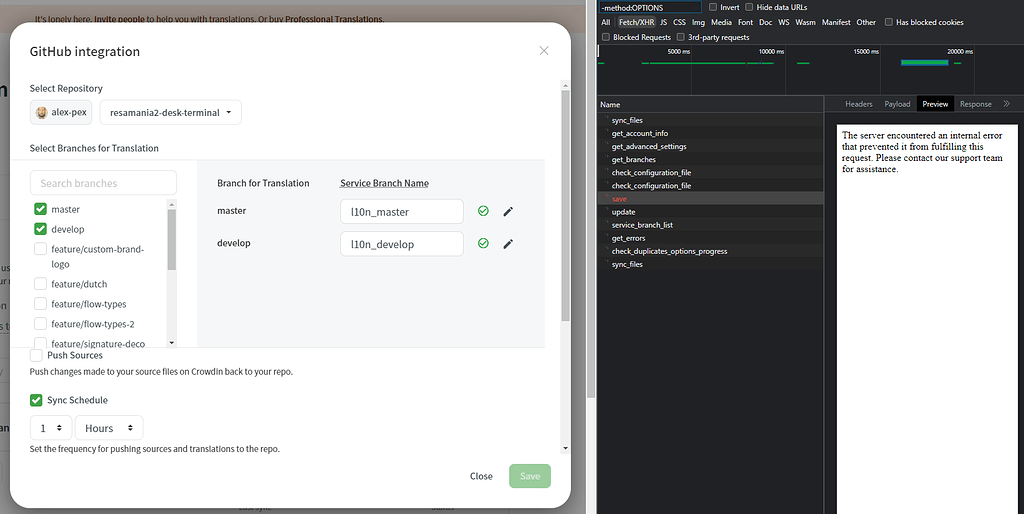1024x514 pixels.
Task: Click the Close button in dialog
Action: pos(481,476)
